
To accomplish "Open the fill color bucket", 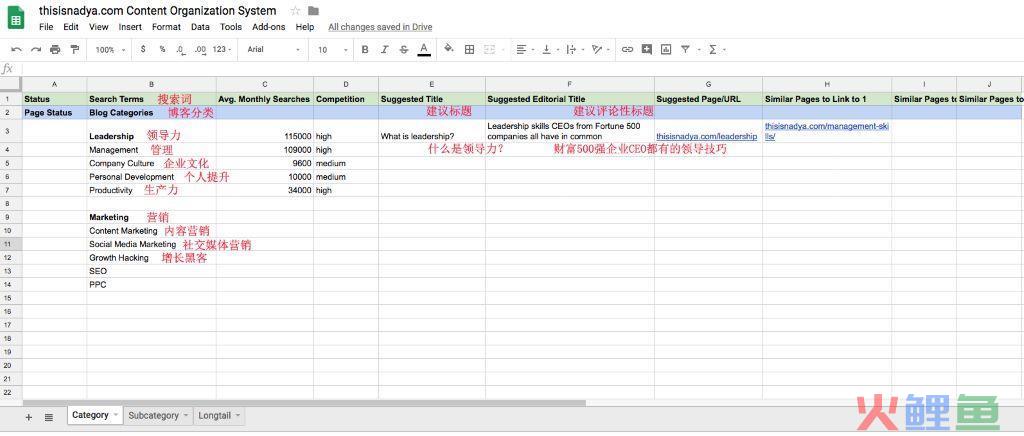I will tap(449, 49).
